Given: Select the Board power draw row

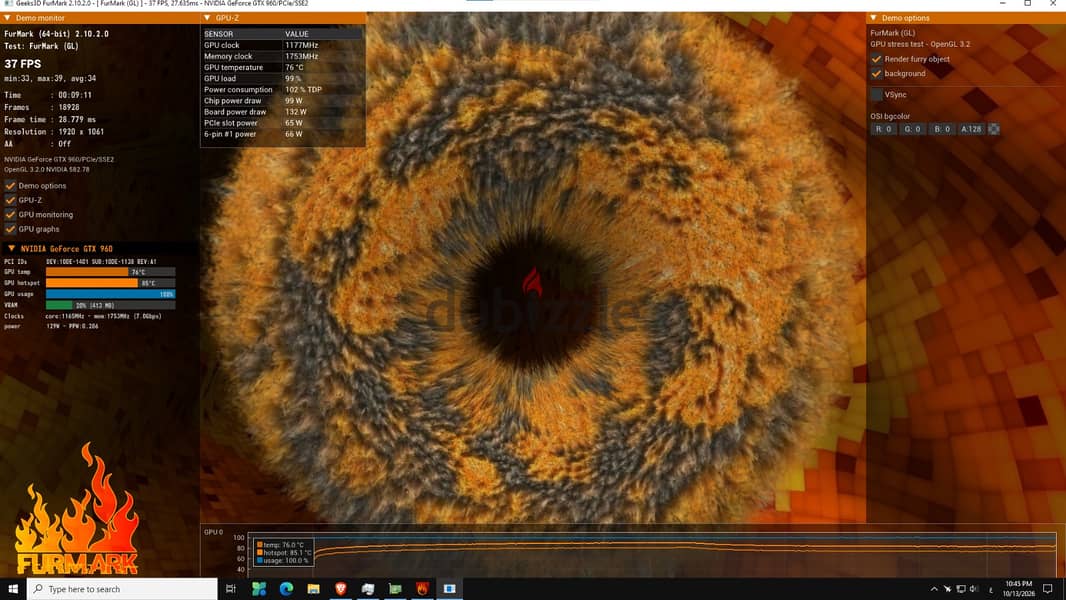Looking at the screenshot, I should click(x=283, y=112).
